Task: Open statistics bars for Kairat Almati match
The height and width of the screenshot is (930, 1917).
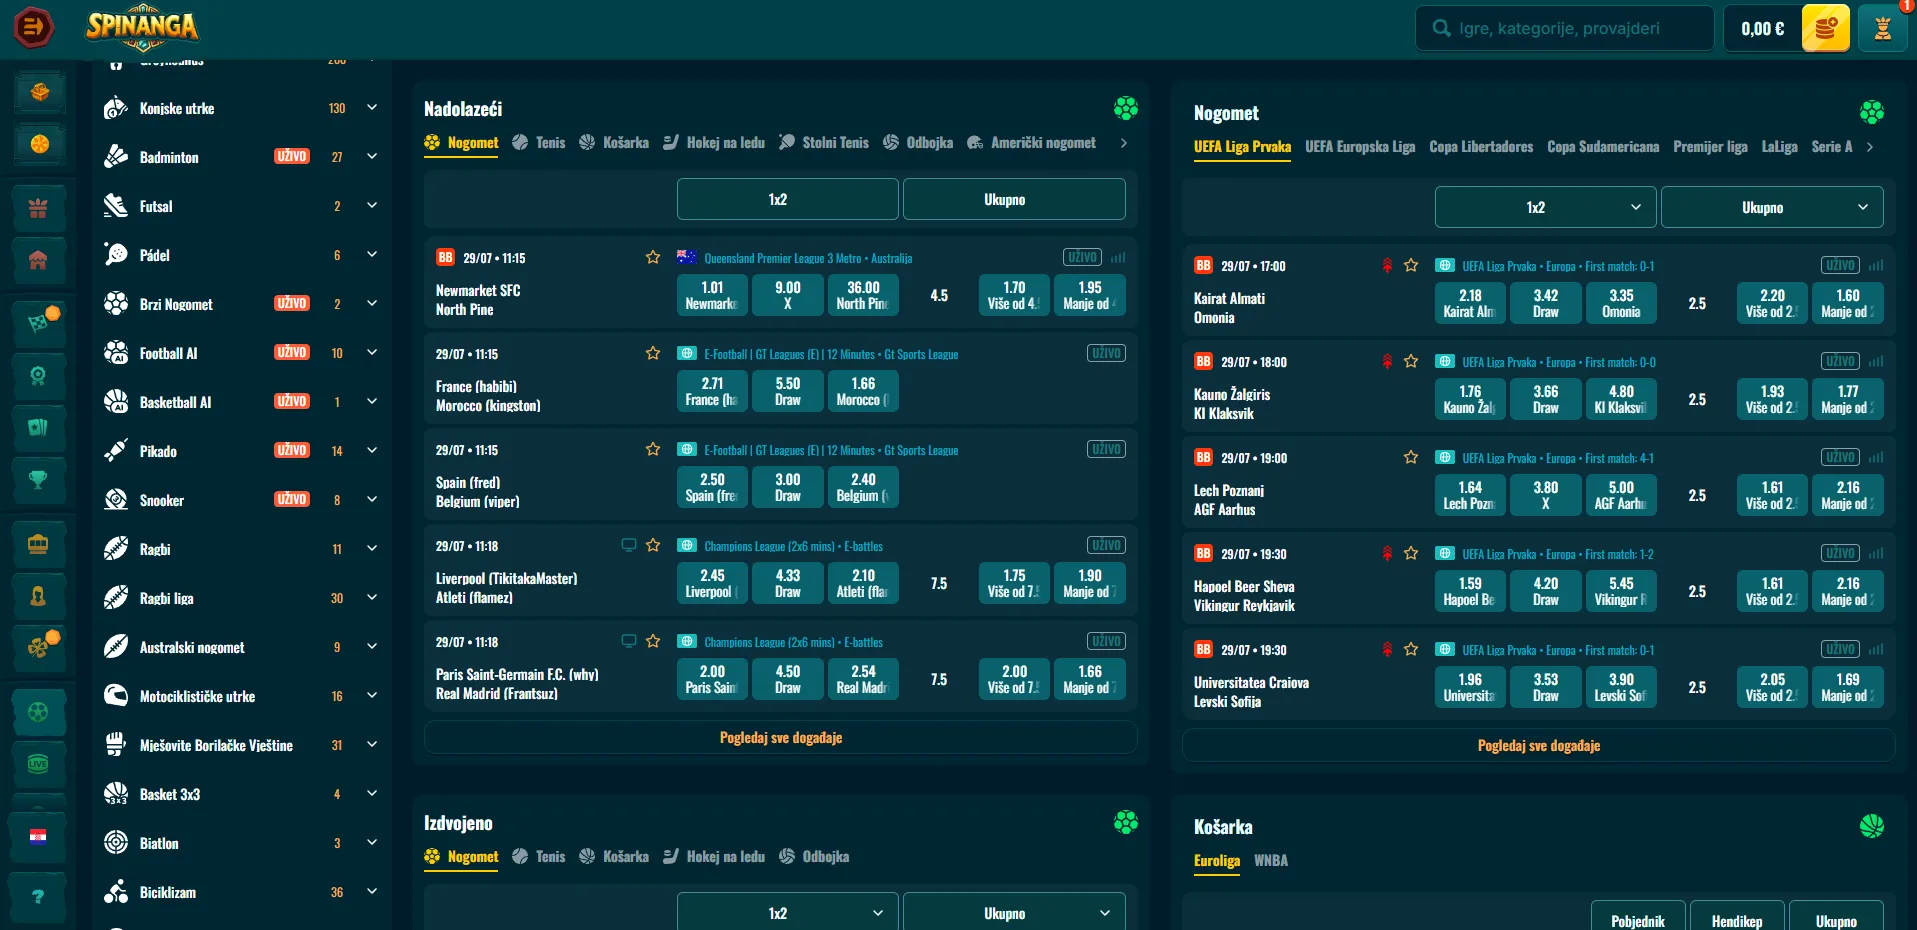Action: [1876, 266]
